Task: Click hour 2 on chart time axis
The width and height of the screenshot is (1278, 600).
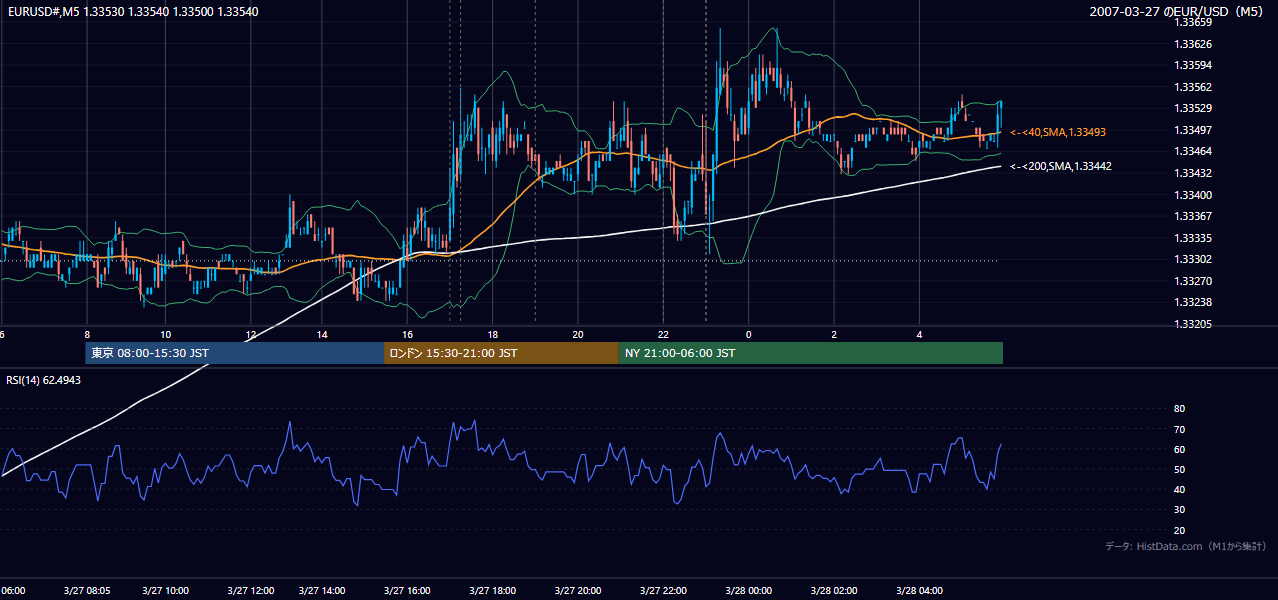Action: pos(833,334)
